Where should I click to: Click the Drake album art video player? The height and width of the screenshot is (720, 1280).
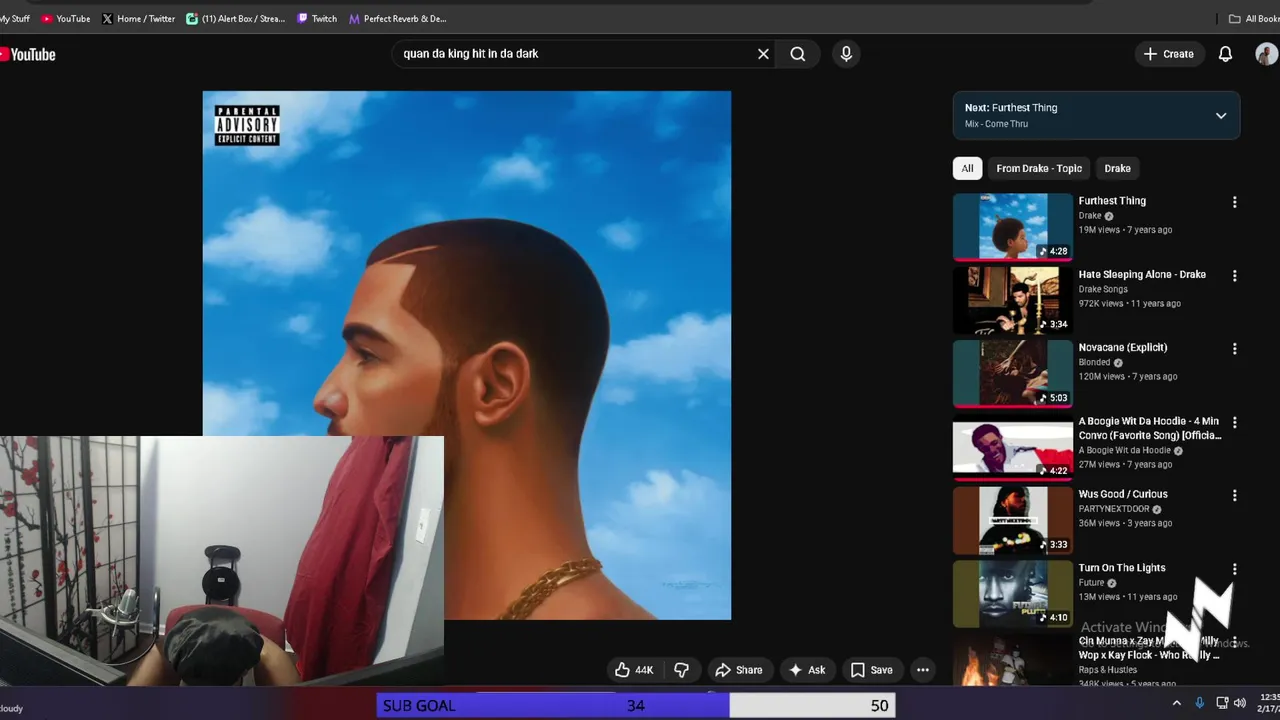point(467,355)
